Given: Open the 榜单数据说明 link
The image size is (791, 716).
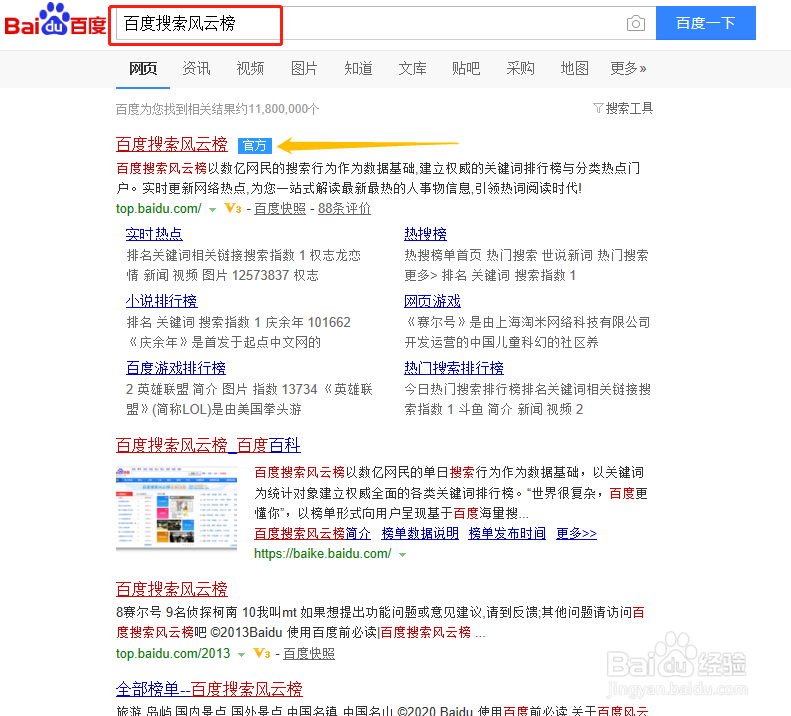Looking at the screenshot, I should click(420, 533).
